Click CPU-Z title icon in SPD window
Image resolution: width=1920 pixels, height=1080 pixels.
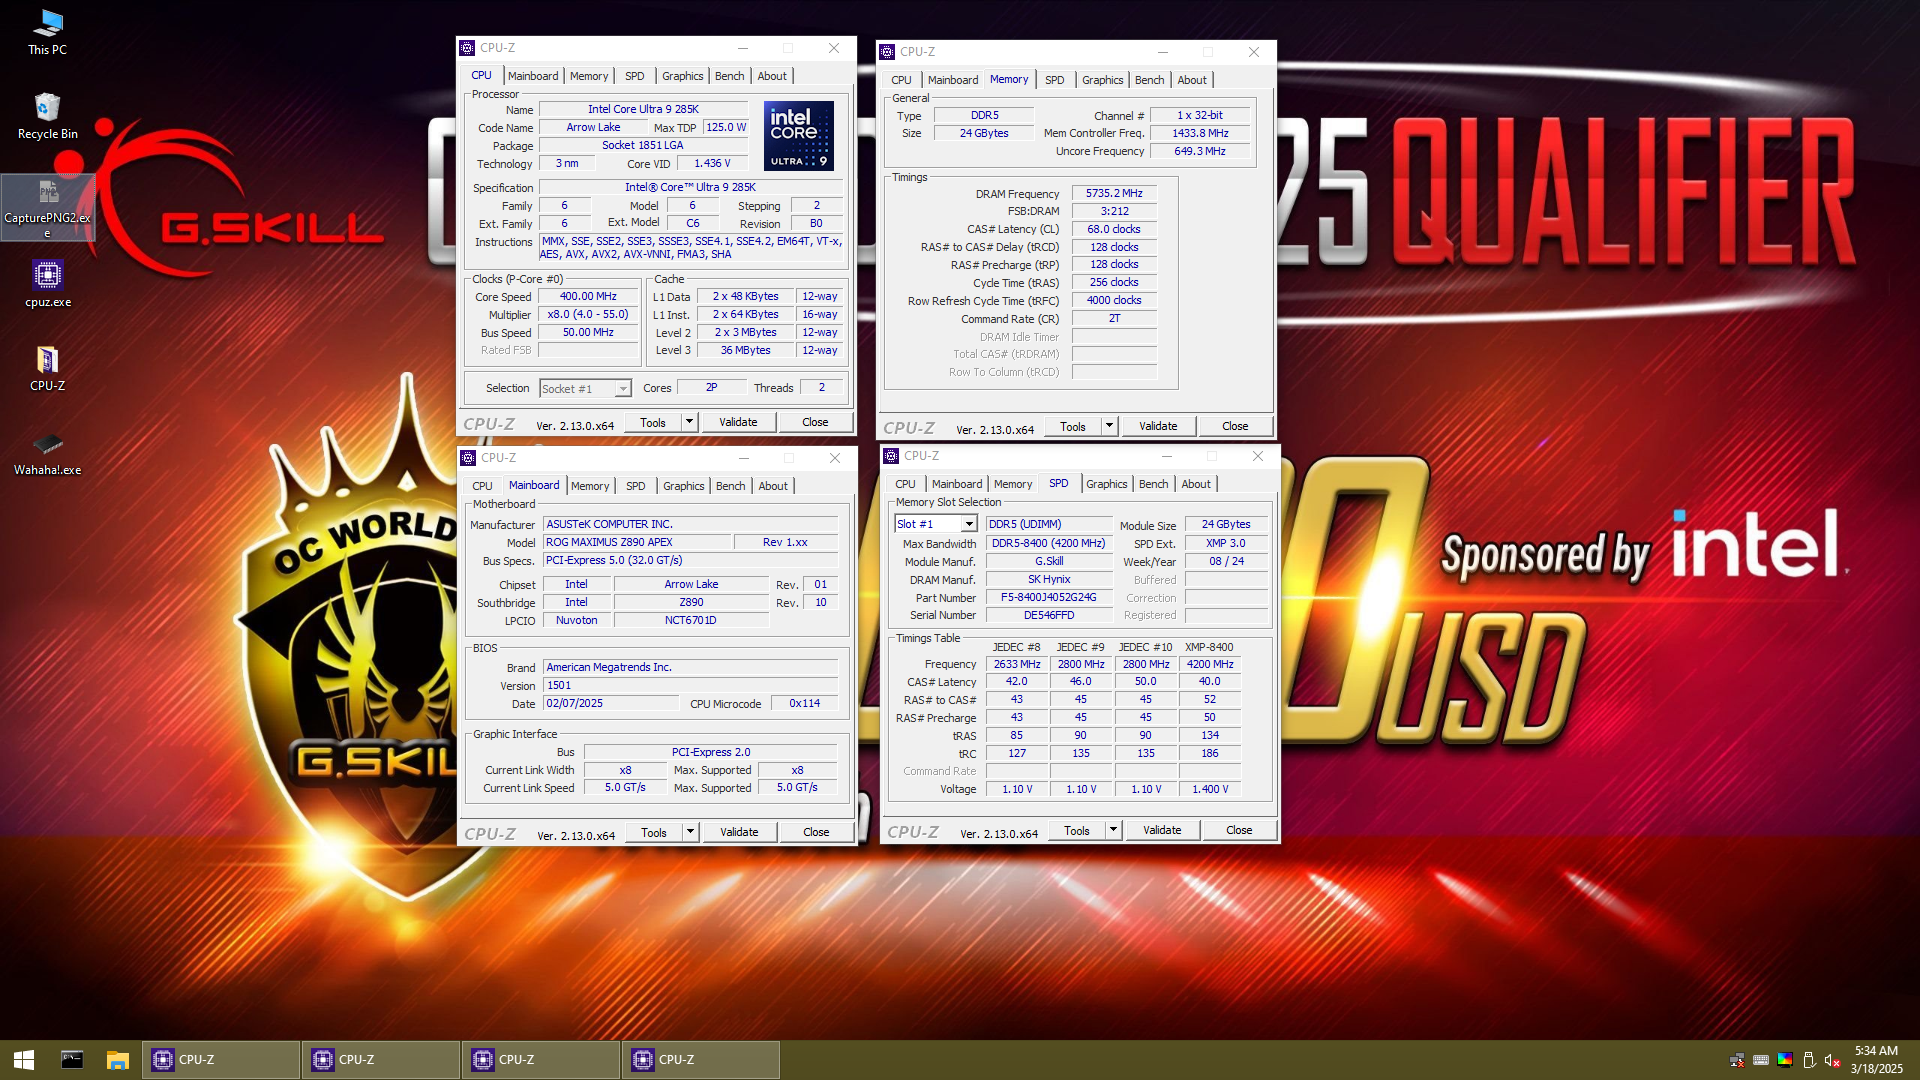click(x=891, y=456)
